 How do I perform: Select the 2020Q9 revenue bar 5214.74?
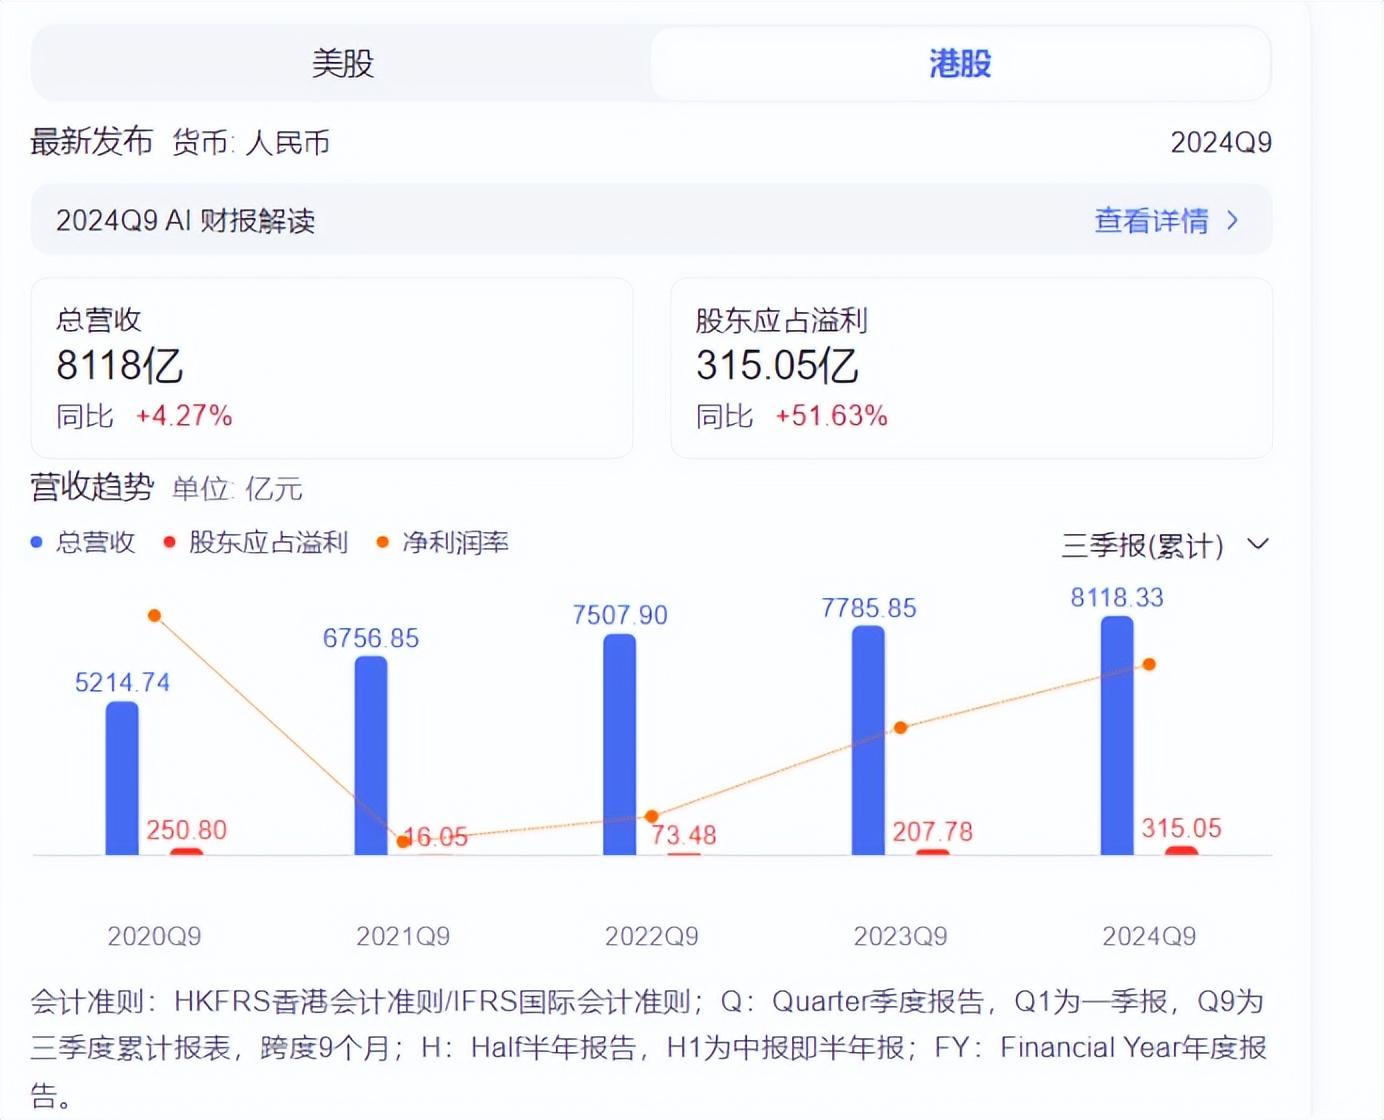pos(122,778)
